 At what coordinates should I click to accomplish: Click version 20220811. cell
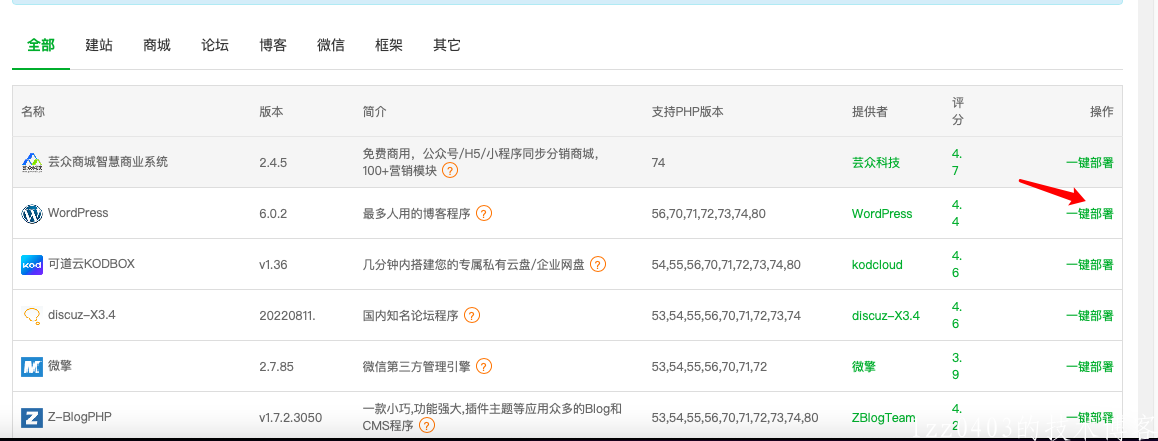(x=287, y=315)
